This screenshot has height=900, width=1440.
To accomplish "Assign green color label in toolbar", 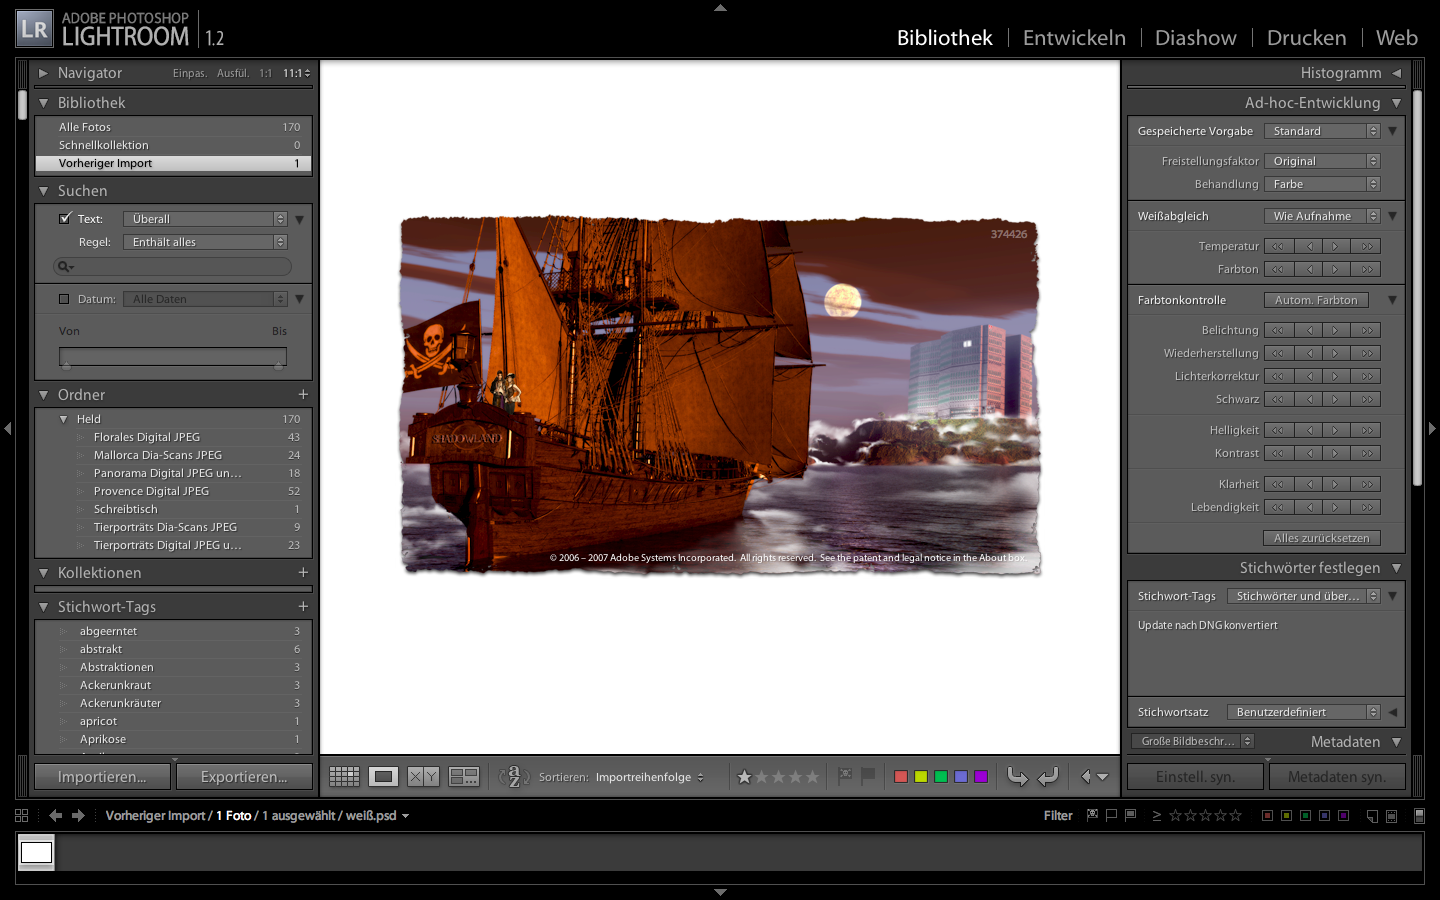I will coord(941,777).
